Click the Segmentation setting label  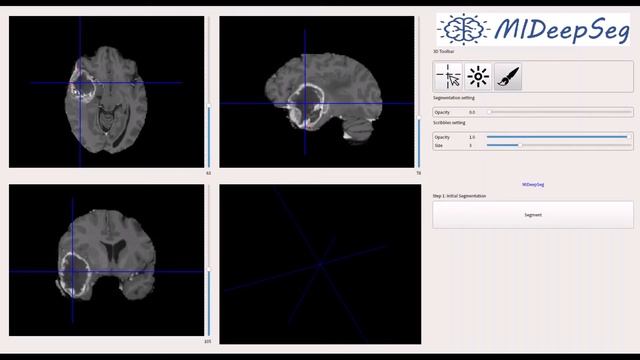coord(453,98)
